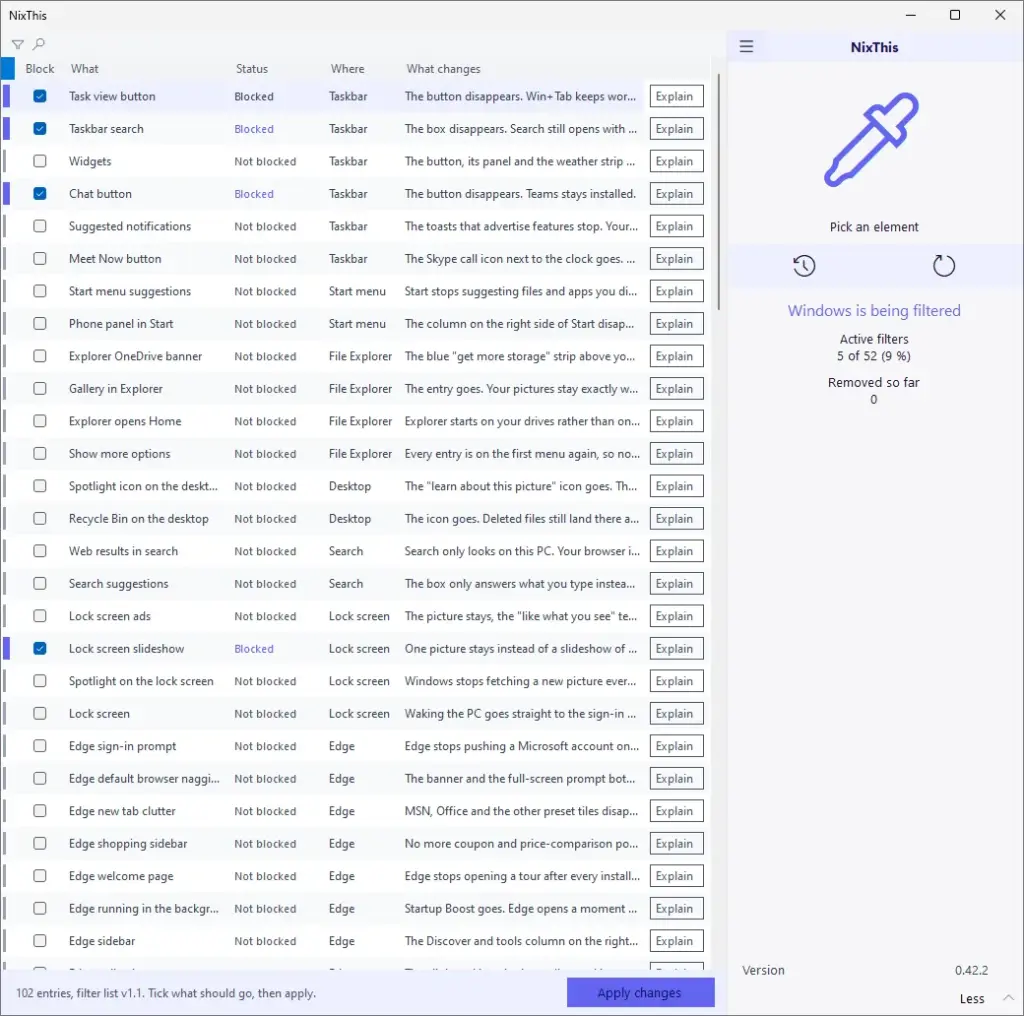Click the Blocked status of Chat button
The image size is (1024, 1016).
click(254, 194)
